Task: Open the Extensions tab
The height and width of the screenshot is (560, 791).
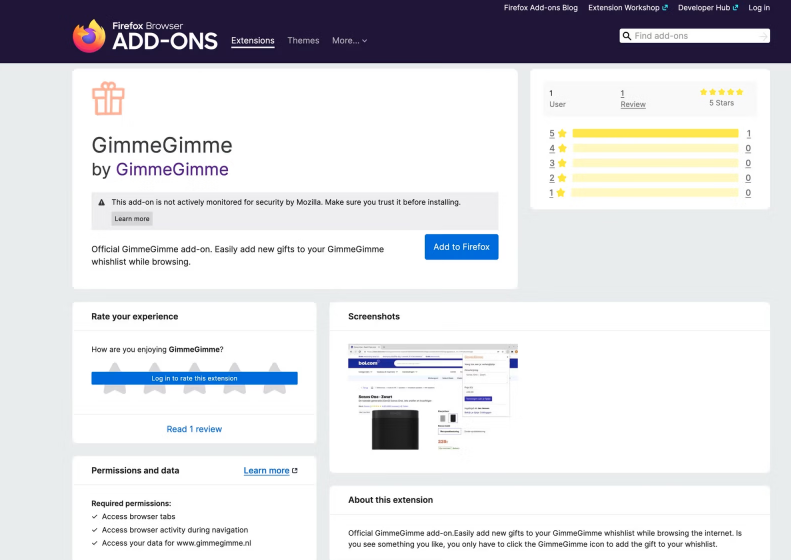Action: point(252,41)
